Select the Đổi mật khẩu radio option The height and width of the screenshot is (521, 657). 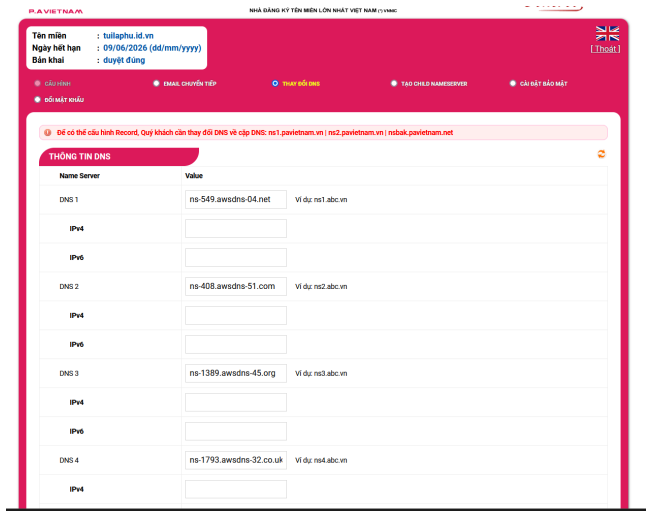(x=37, y=99)
